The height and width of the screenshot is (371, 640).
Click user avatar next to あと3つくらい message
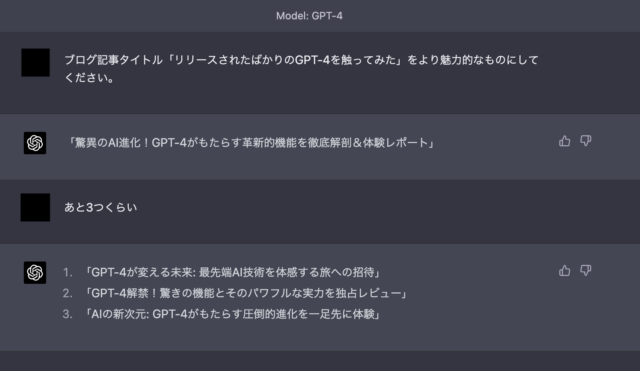coord(36,207)
